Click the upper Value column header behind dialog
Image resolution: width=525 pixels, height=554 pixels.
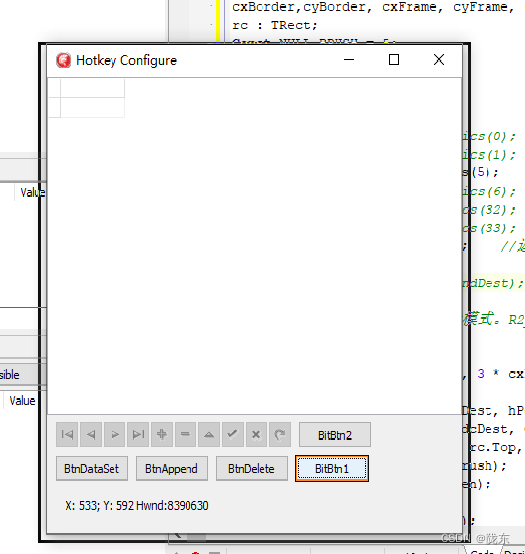(x=33, y=193)
